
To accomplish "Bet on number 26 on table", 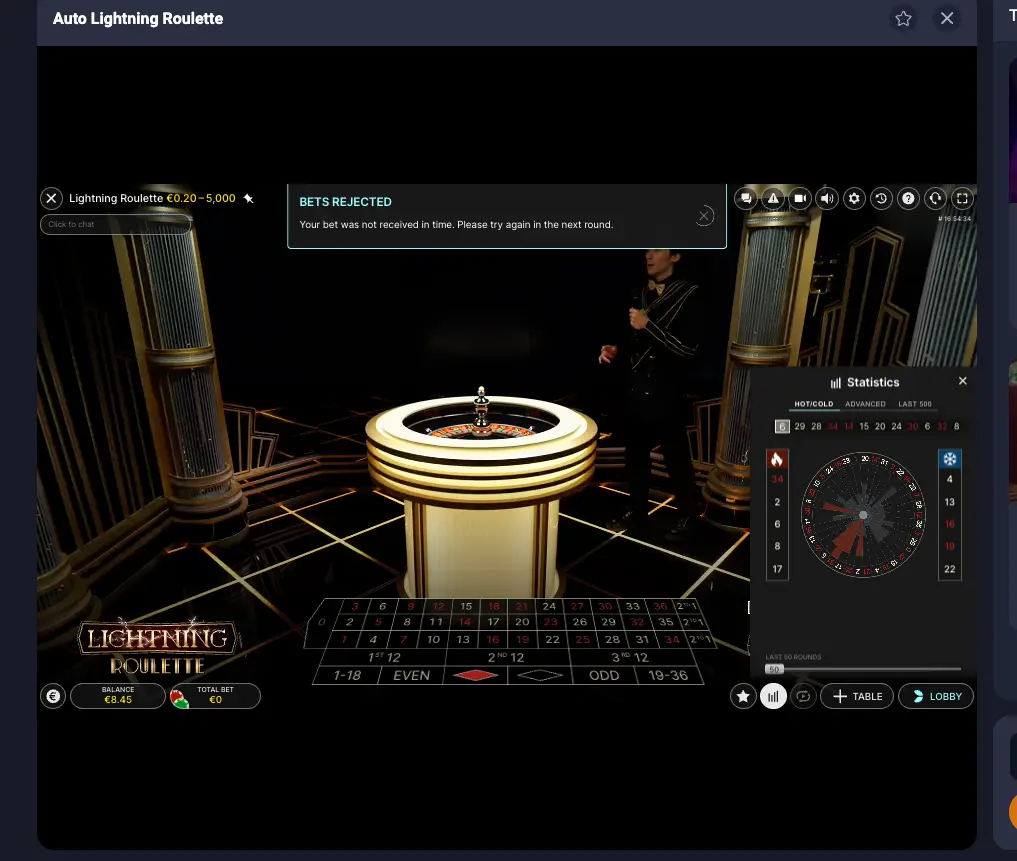I will [580, 622].
